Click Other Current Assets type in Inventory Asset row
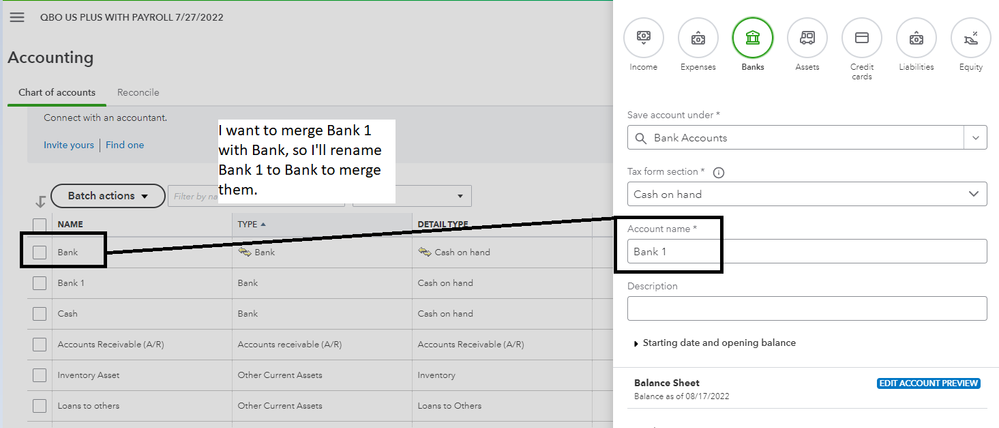Viewport: 999px width, 428px height. [x=280, y=375]
